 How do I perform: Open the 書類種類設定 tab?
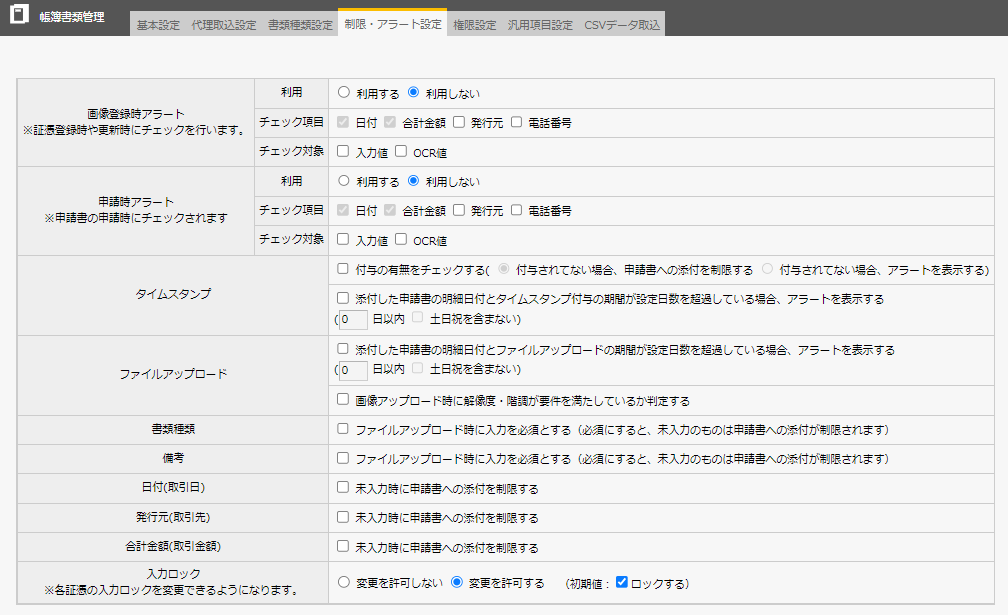click(300, 25)
